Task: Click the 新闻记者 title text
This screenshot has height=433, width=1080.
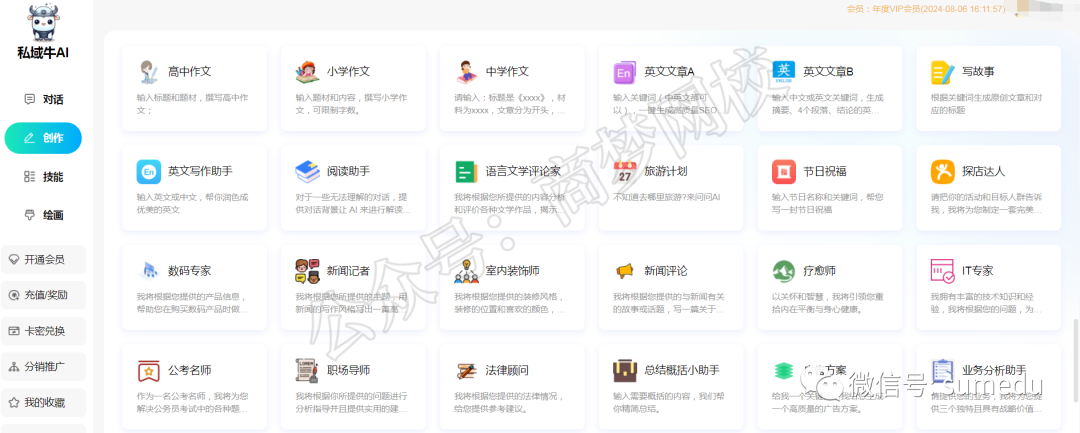Action: click(349, 271)
